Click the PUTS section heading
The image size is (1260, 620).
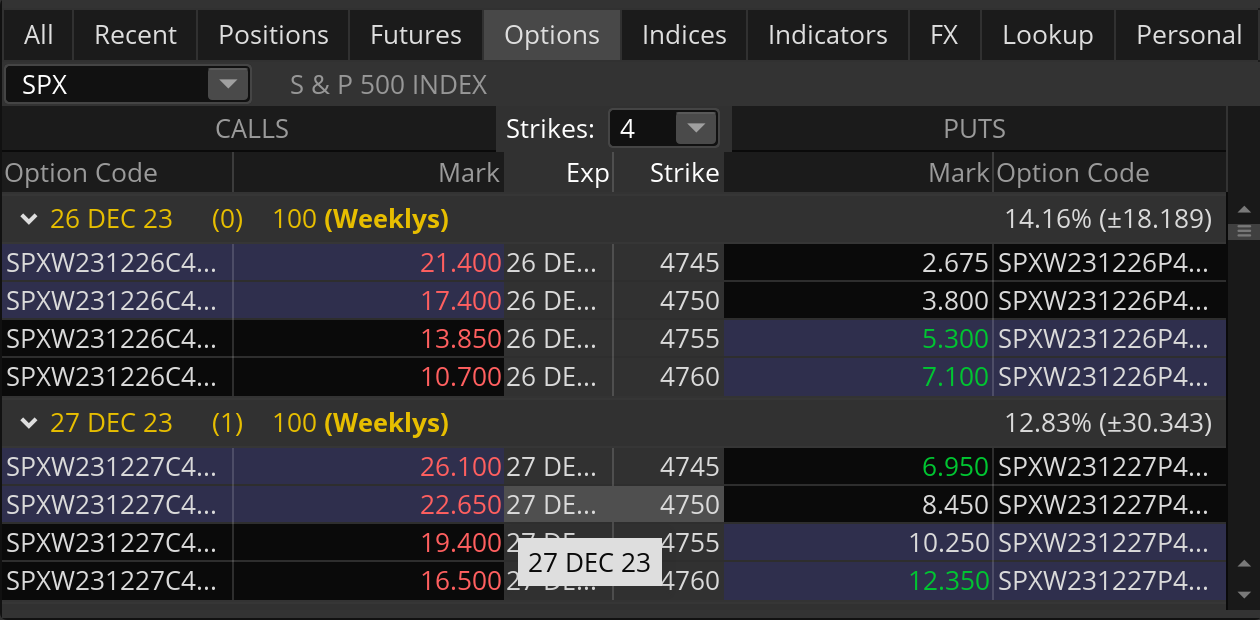pyautogui.click(x=975, y=129)
